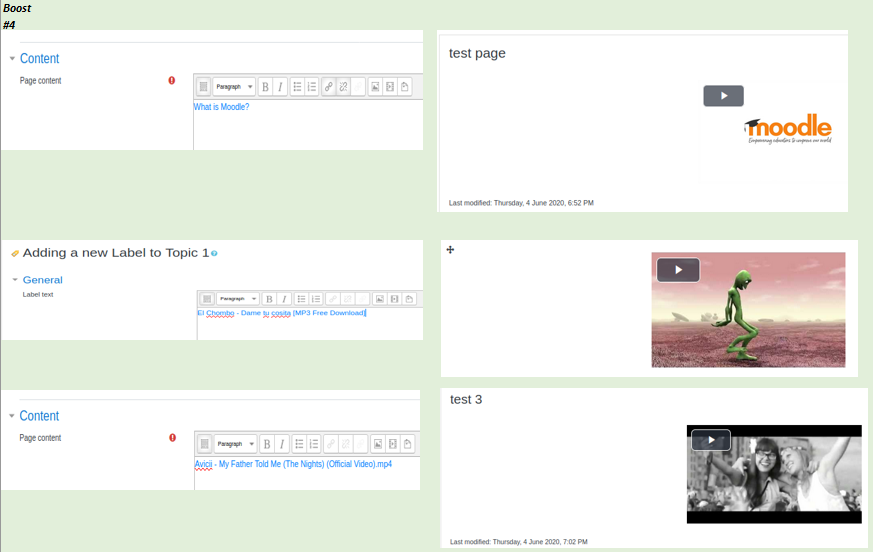Open manage files in Label text editor
The height and width of the screenshot is (552, 873).
409,299
